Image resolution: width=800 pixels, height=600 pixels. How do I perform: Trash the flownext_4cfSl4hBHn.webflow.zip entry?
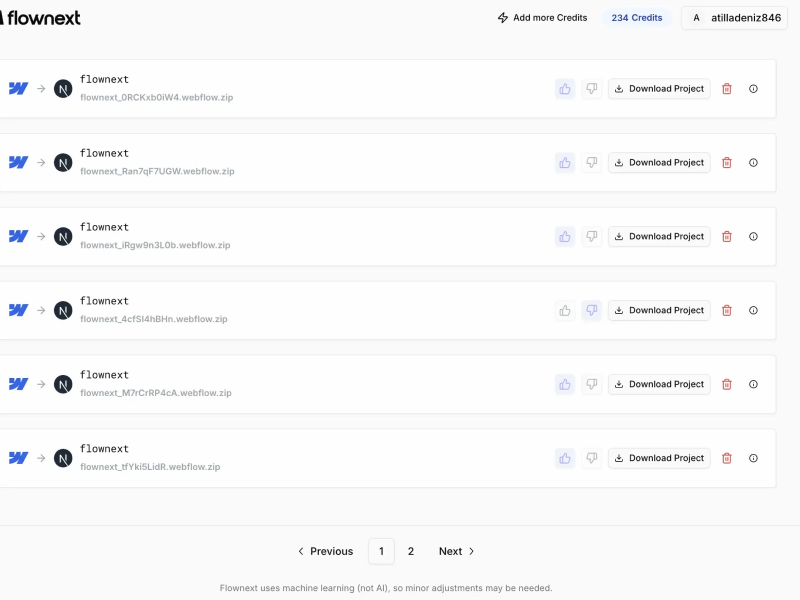[727, 311]
